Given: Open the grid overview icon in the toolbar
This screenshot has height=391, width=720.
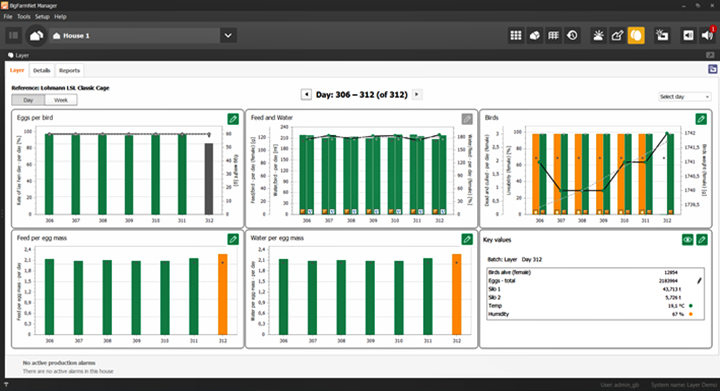Looking at the screenshot, I should (516, 35).
